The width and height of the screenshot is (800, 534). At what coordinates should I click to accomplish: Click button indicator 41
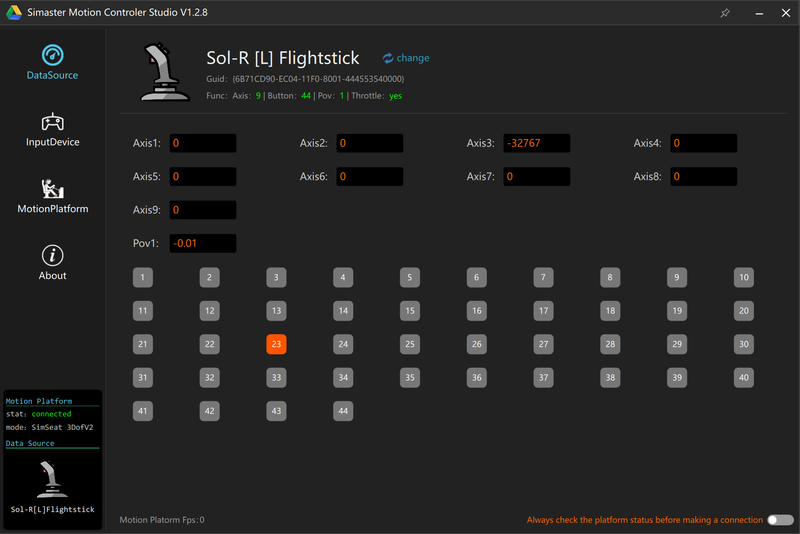click(x=142, y=411)
